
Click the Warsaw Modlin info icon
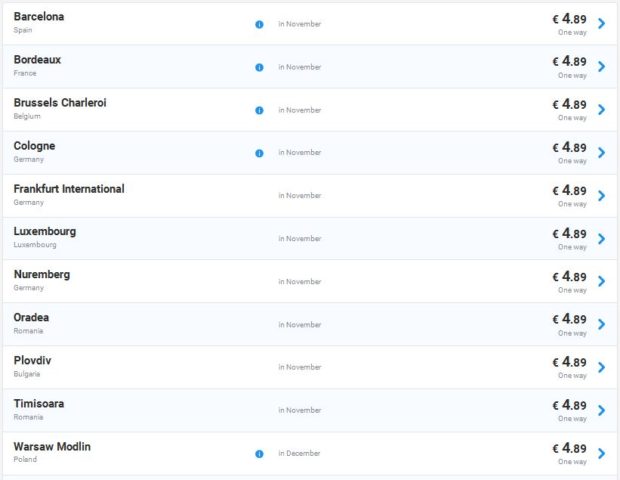click(x=259, y=454)
